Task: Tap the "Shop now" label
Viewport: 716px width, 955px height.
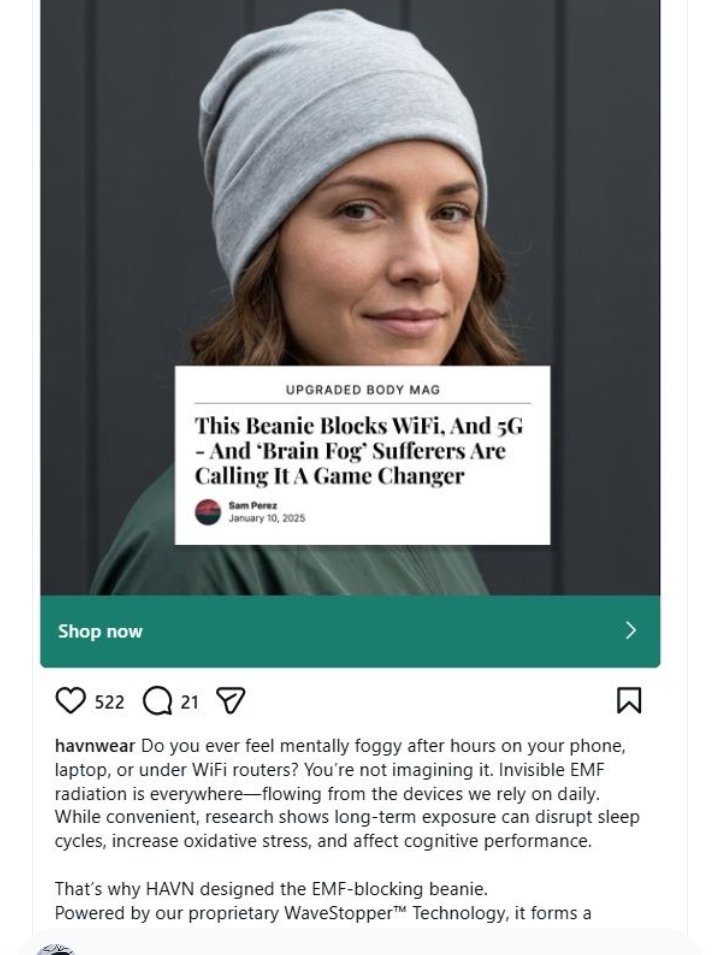Action: [x=100, y=631]
